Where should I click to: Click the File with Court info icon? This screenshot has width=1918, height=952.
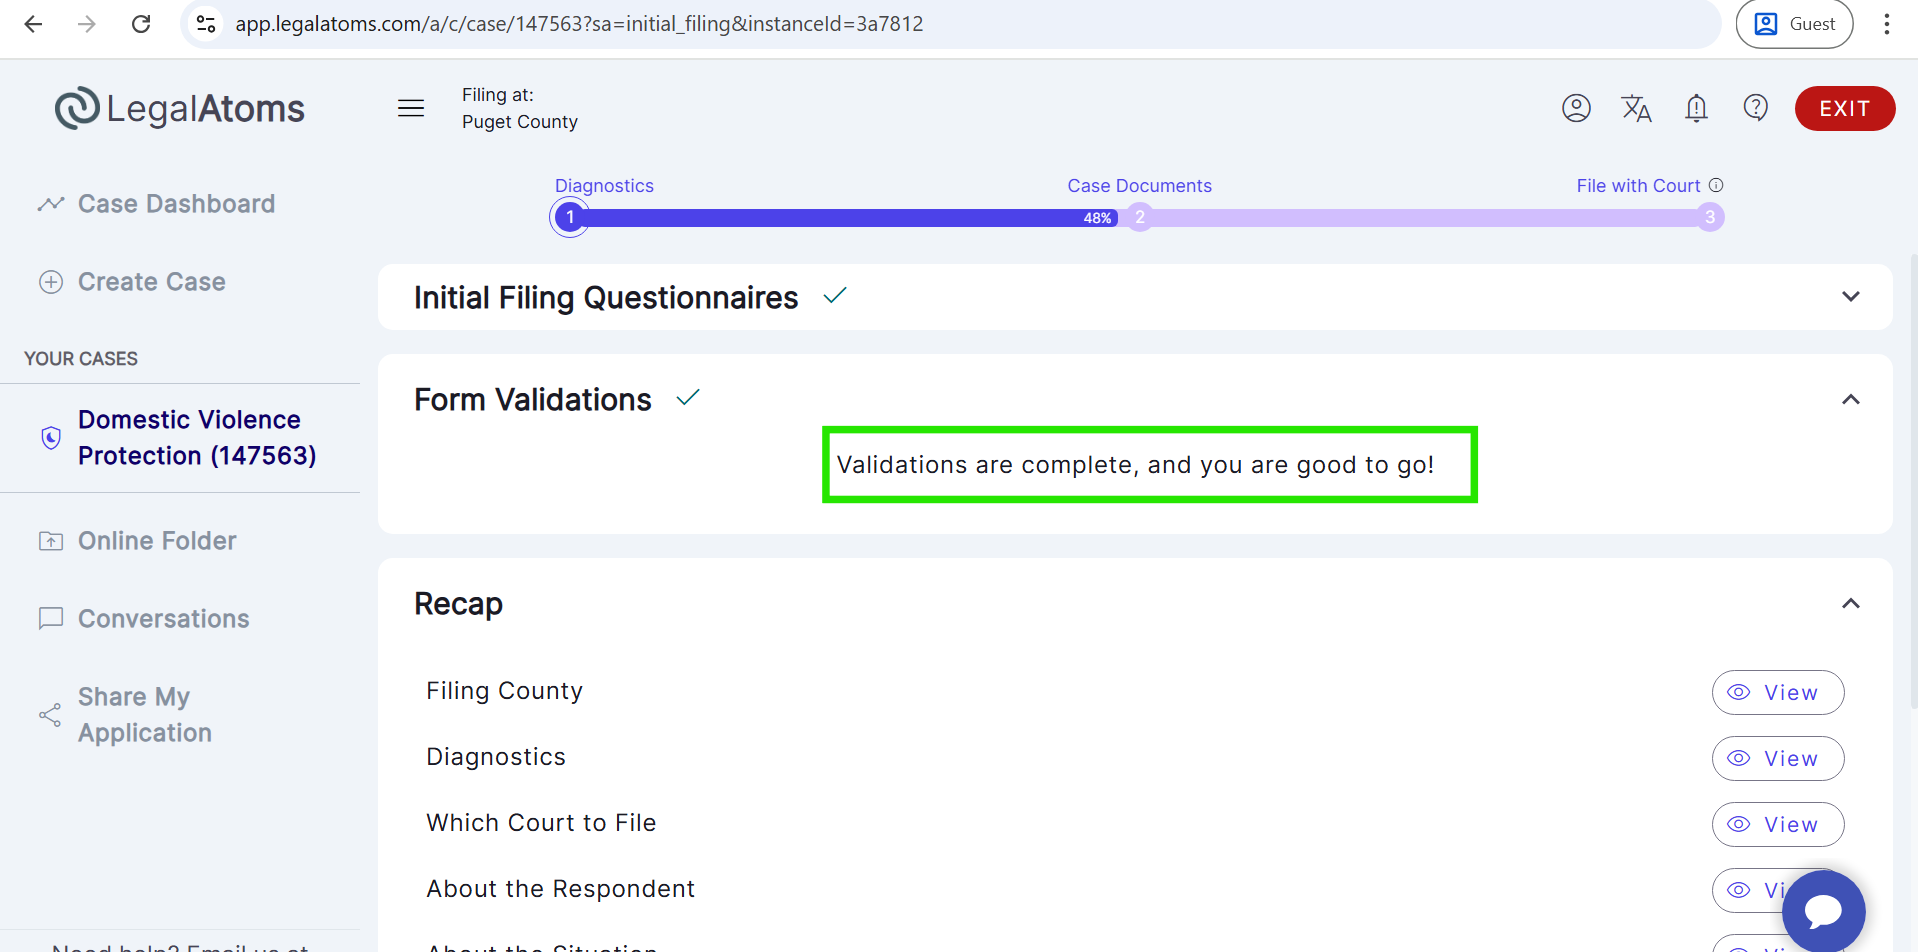[x=1716, y=185]
